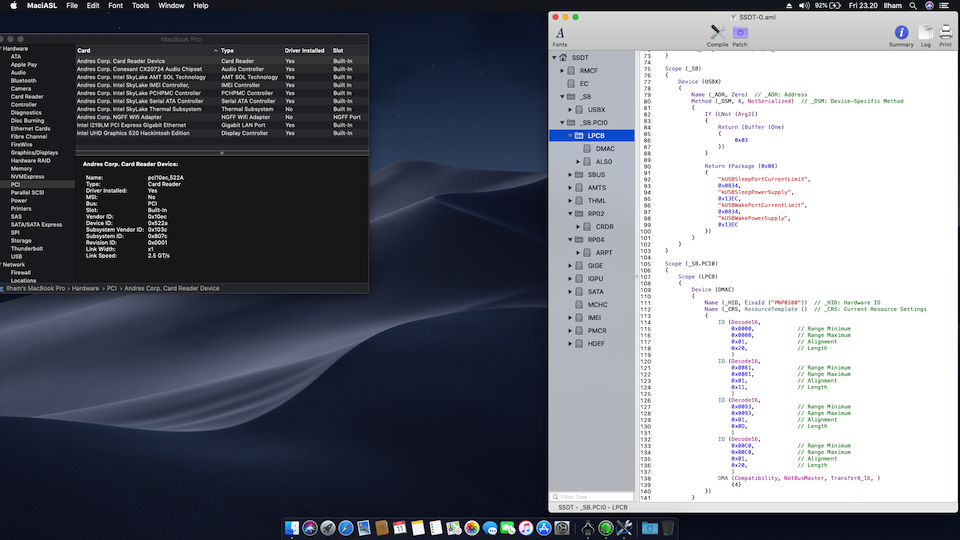Image resolution: width=960 pixels, height=540 pixels.
Task: Open Notification Center in menu bar
Action: point(944,6)
